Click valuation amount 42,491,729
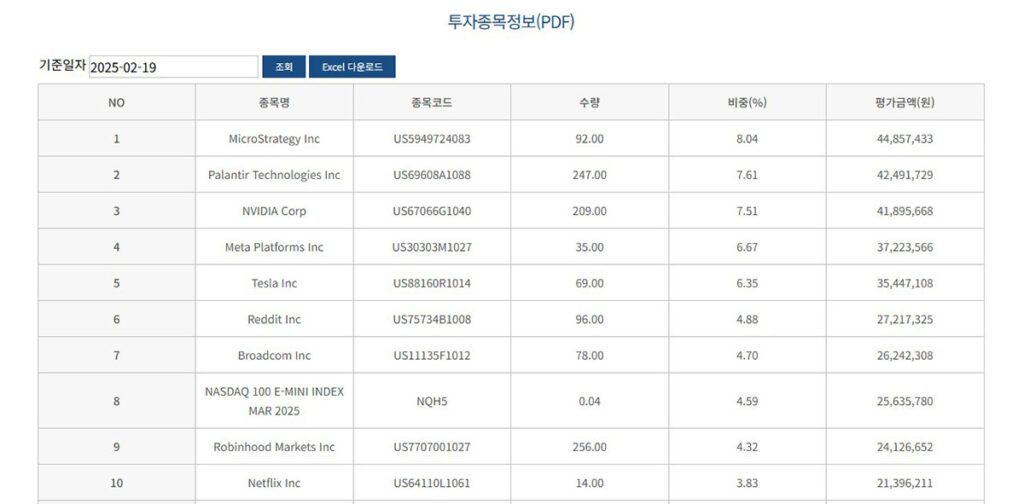The width and height of the screenshot is (1024, 504). [x=905, y=175]
